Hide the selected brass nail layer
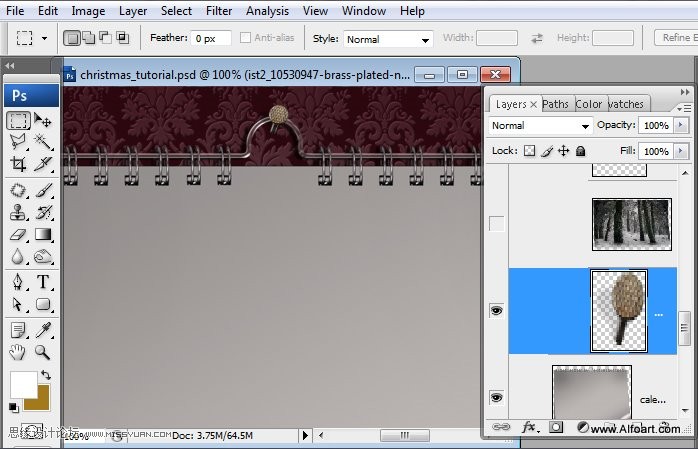698x449 pixels. click(x=496, y=310)
